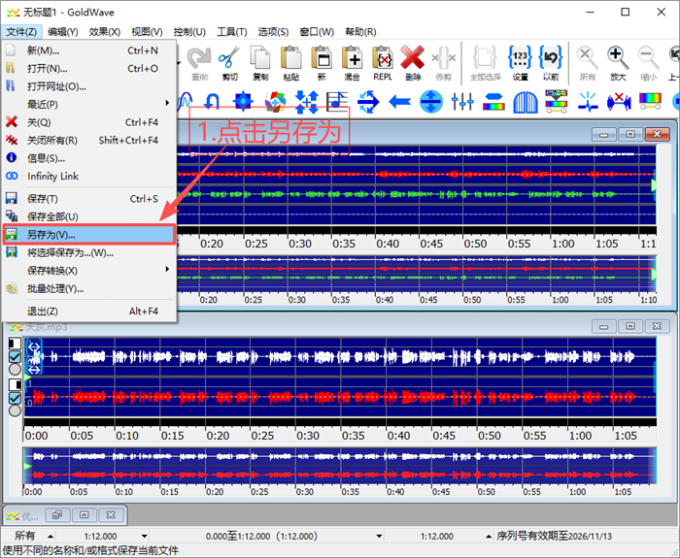Choose Information 信息(S)... menu entry
The image size is (680, 558).
(x=89, y=158)
